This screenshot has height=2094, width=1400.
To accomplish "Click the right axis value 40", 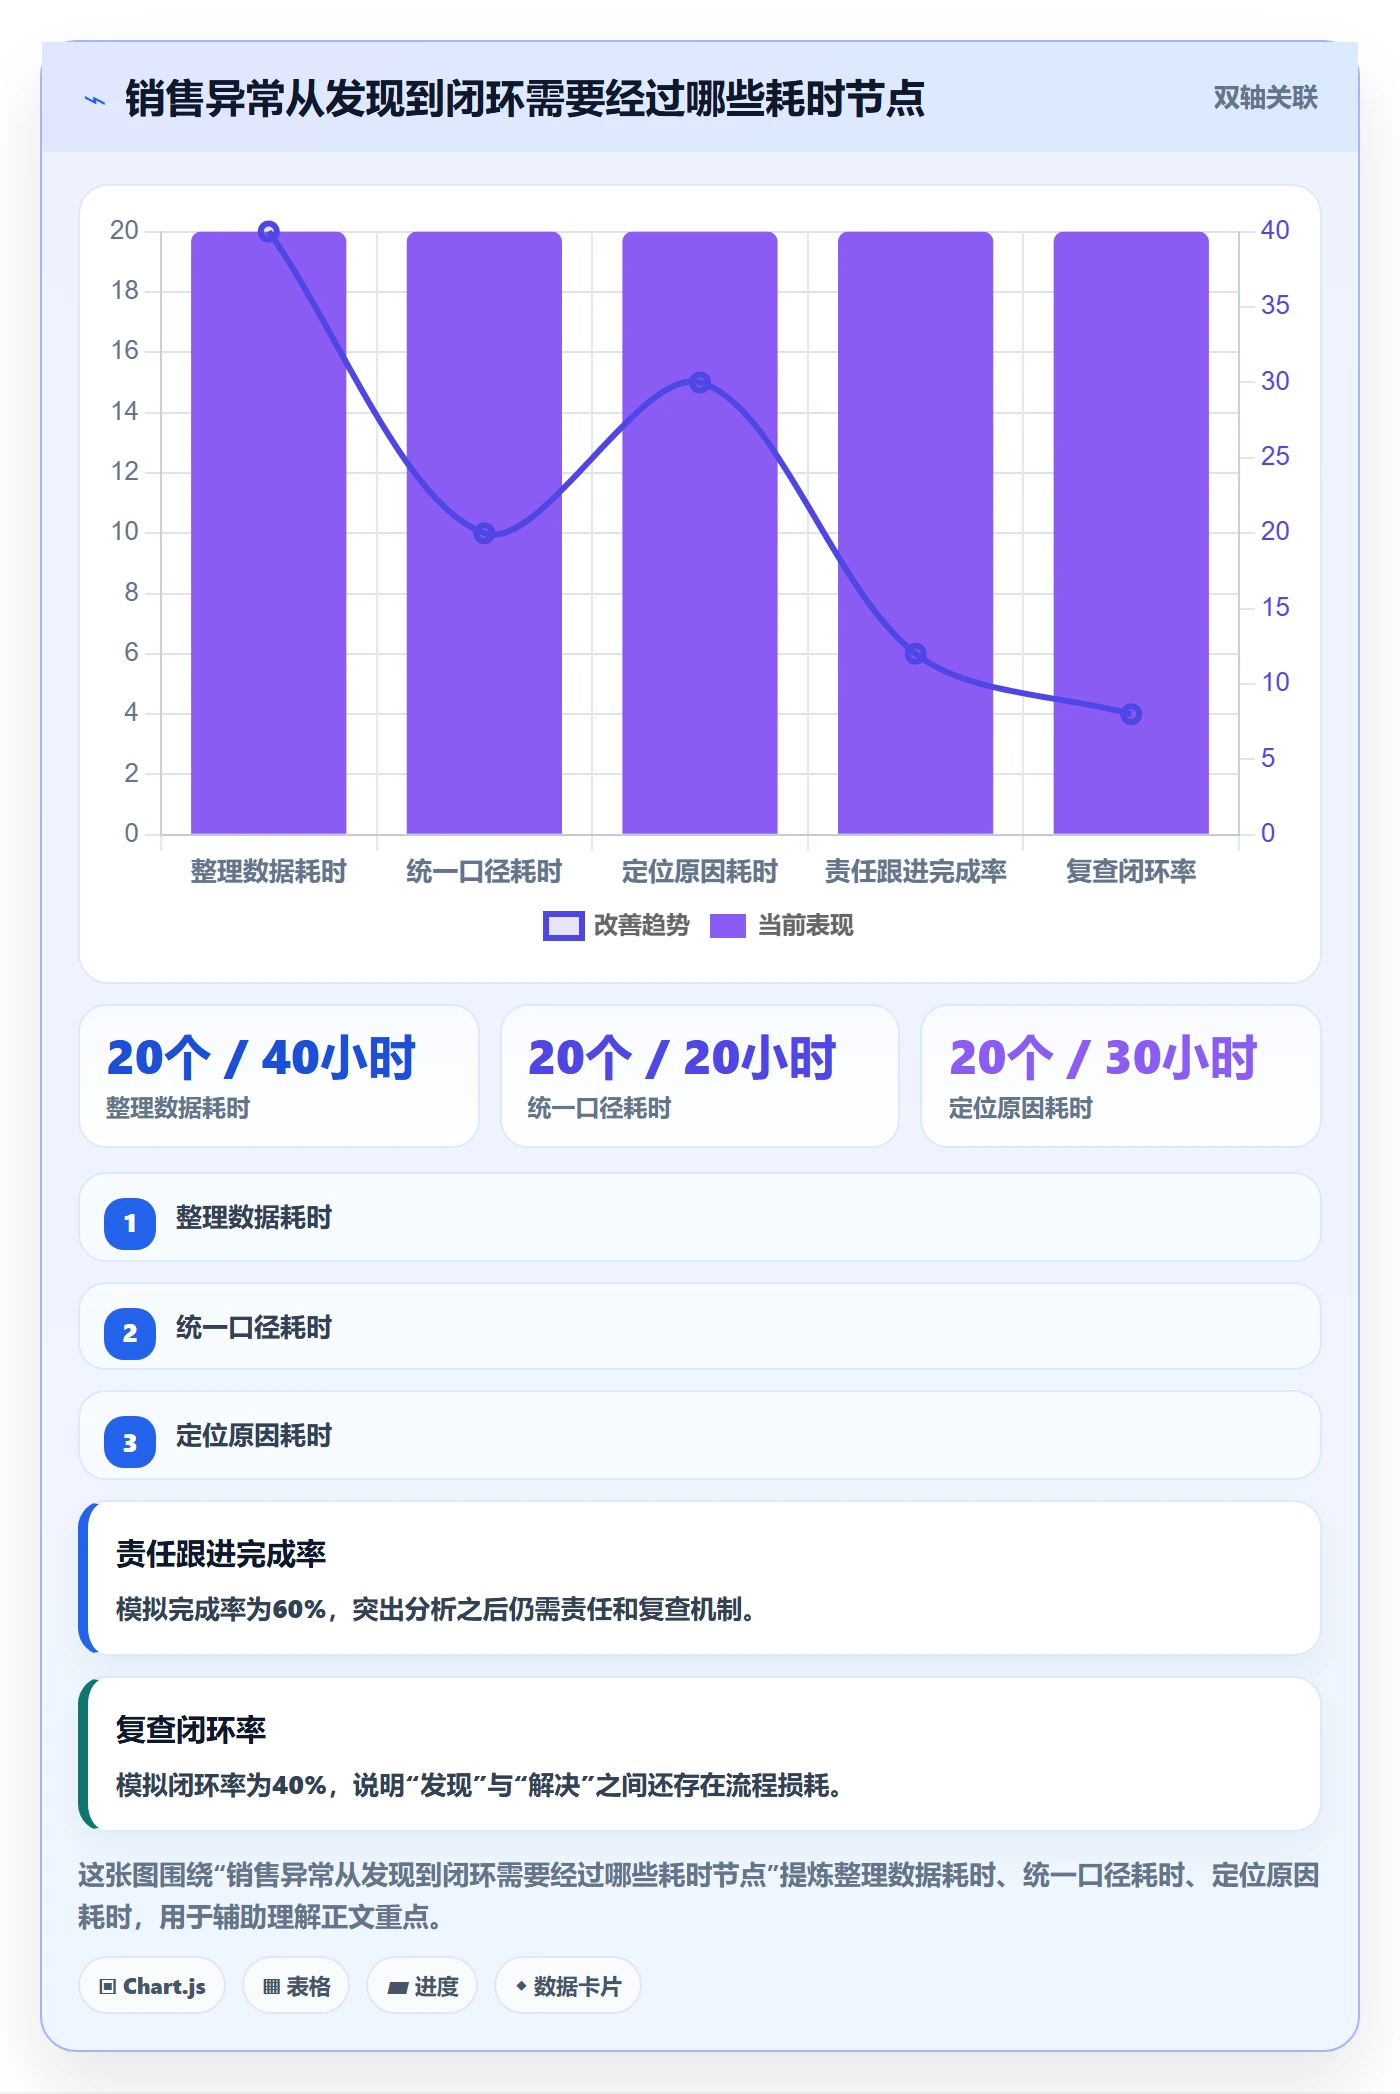I will click(x=1274, y=230).
